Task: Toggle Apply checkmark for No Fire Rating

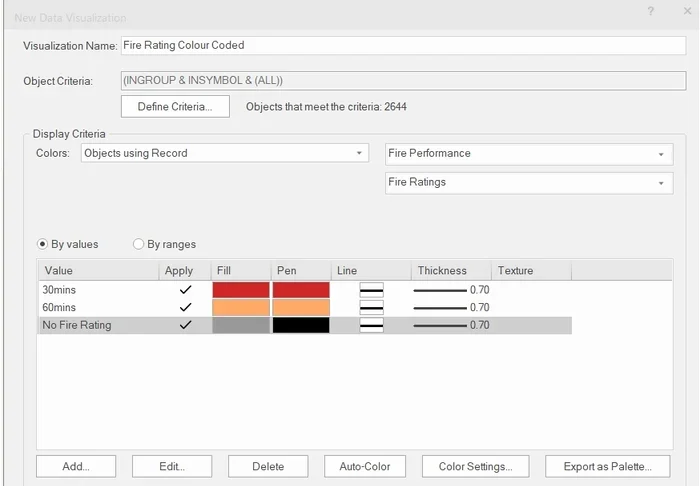Action: tap(185, 325)
